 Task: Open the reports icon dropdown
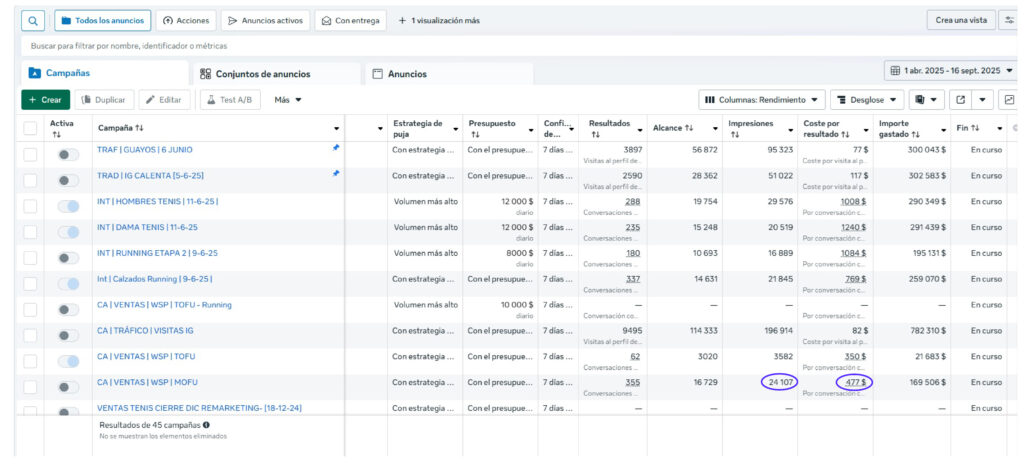[929, 100]
